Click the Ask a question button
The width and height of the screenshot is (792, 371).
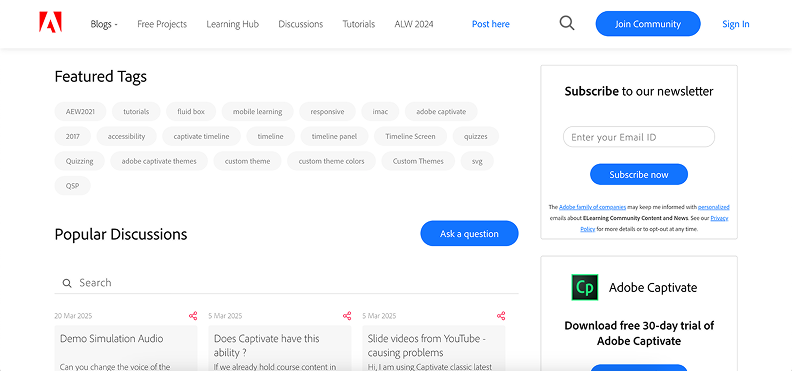pos(469,234)
